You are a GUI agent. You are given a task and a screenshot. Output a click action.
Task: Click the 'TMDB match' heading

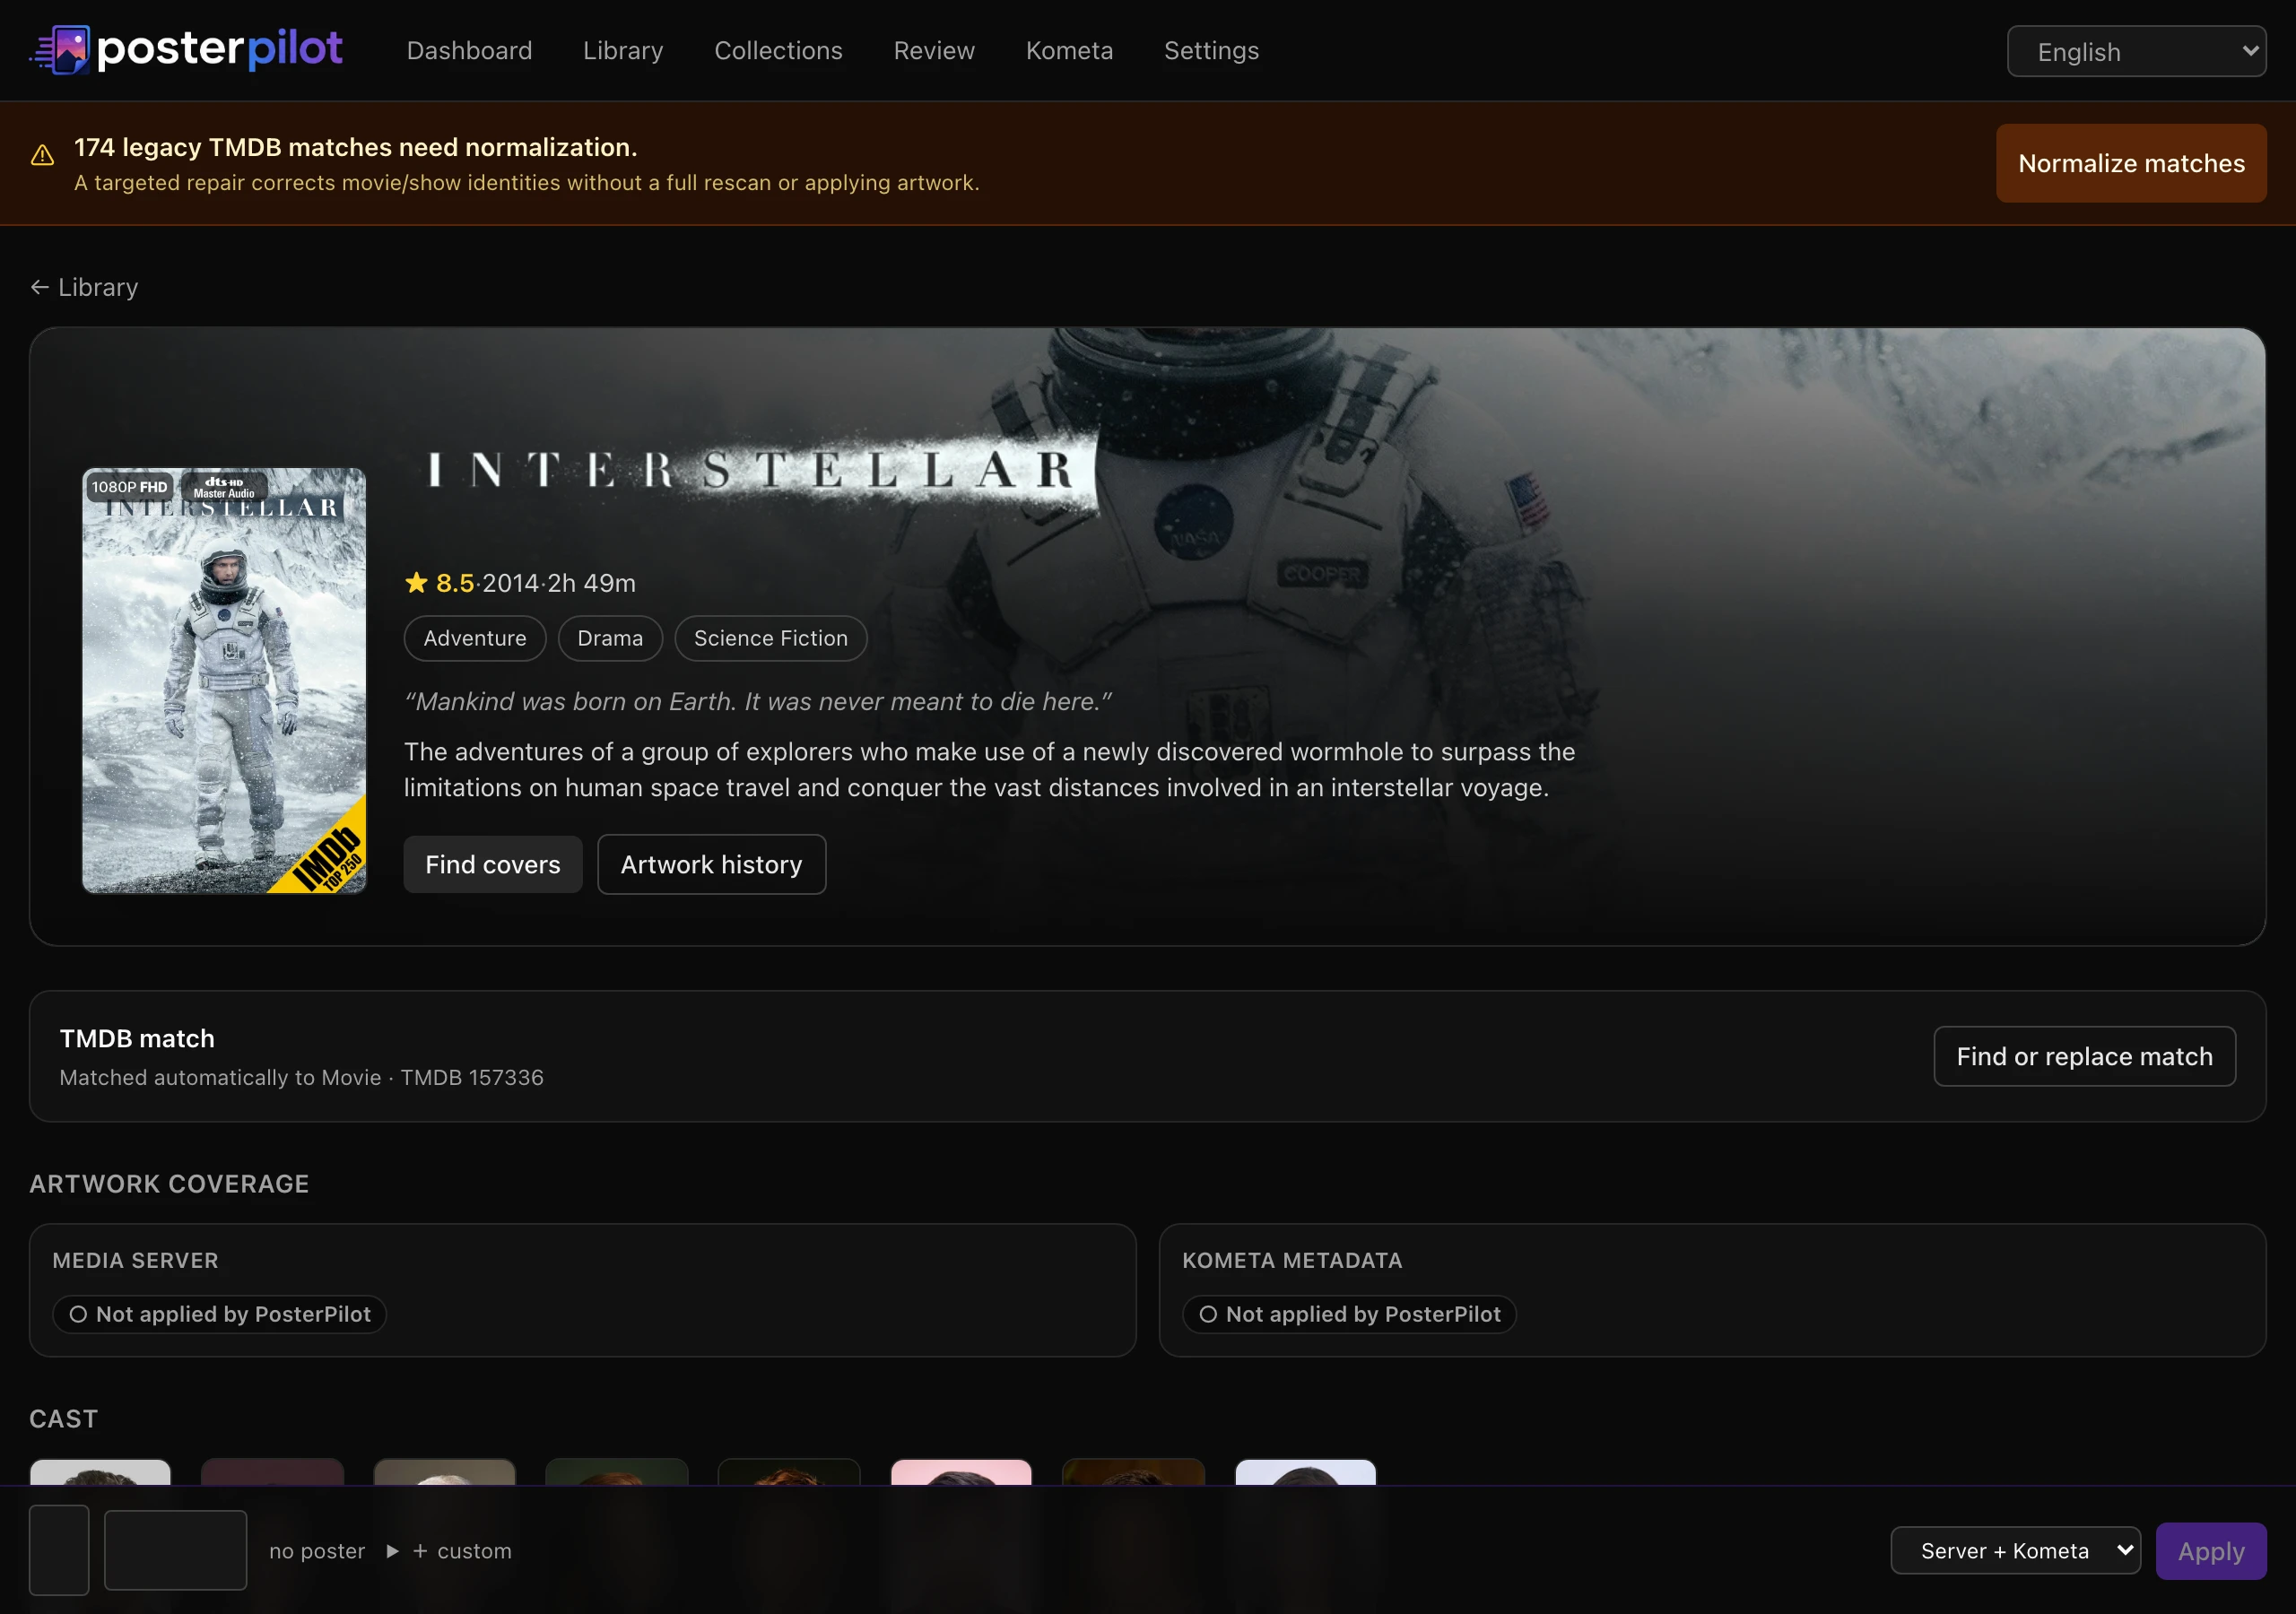[137, 1038]
